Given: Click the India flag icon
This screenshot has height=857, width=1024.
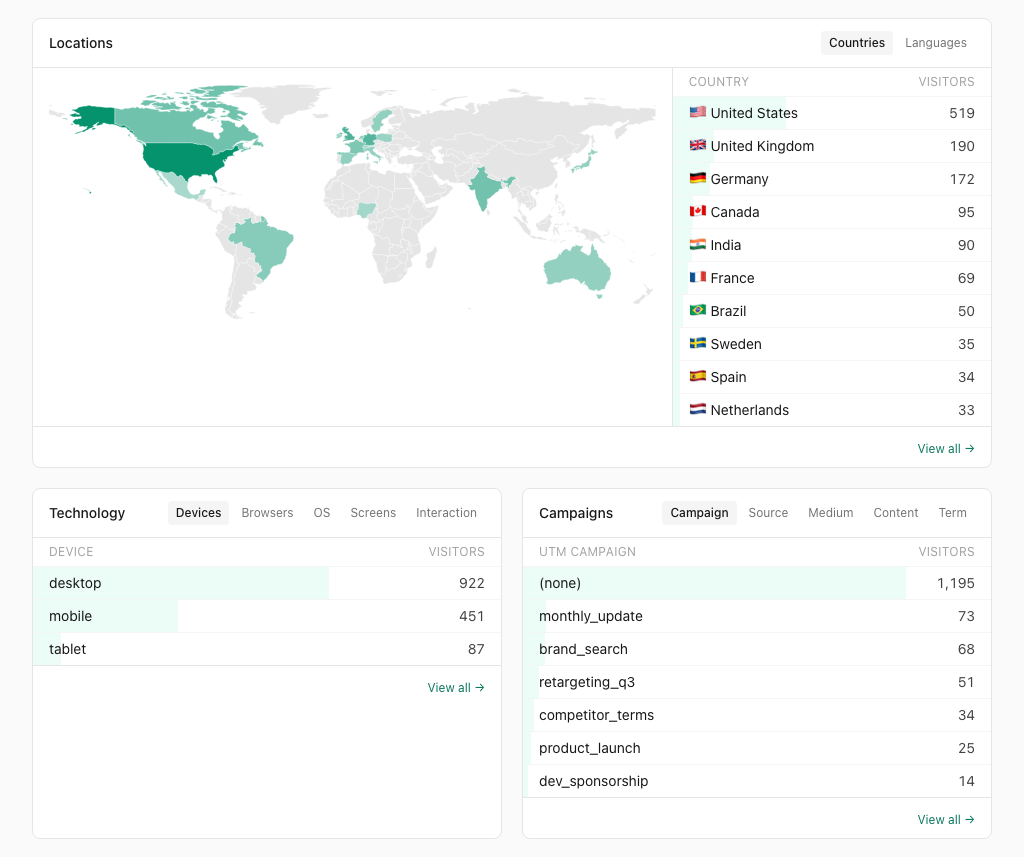Looking at the screenshot, I should pyautogui.click(x=697, y=244).
